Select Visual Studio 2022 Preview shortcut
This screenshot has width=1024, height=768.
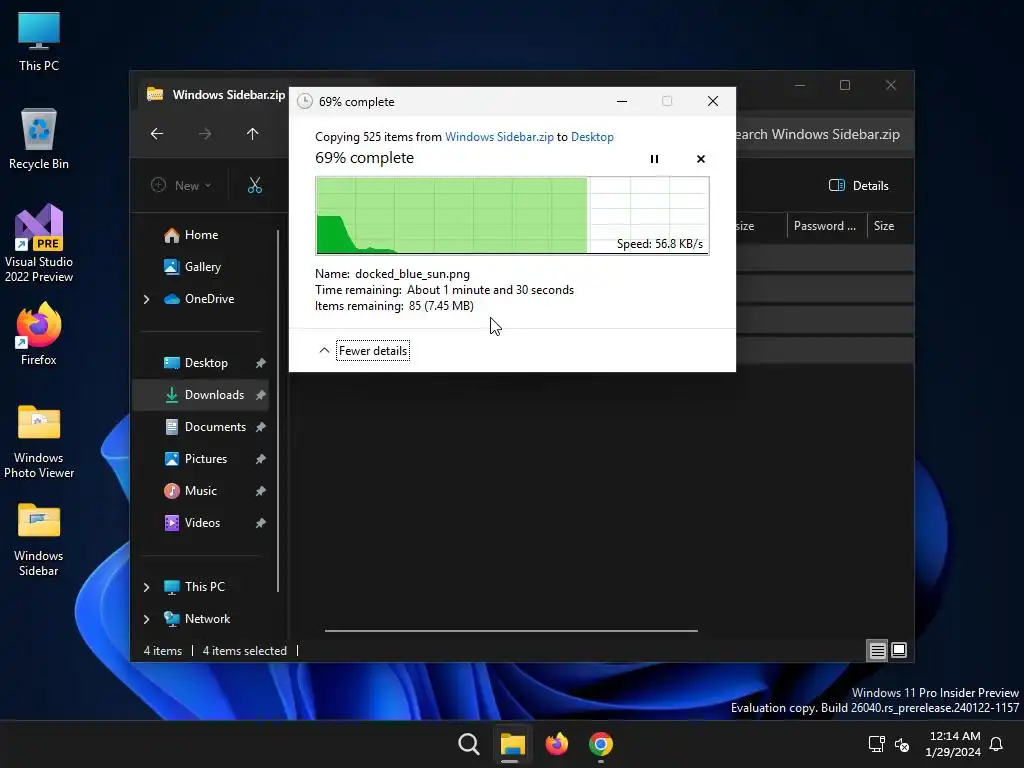tap(39, 244)
